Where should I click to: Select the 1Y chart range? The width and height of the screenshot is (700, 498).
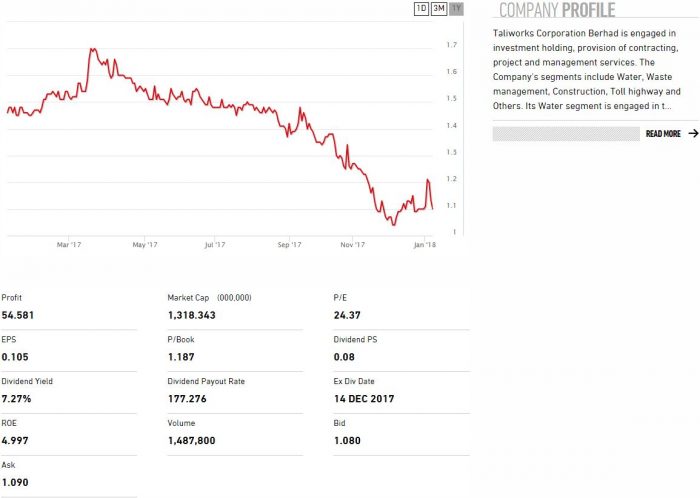457,9
